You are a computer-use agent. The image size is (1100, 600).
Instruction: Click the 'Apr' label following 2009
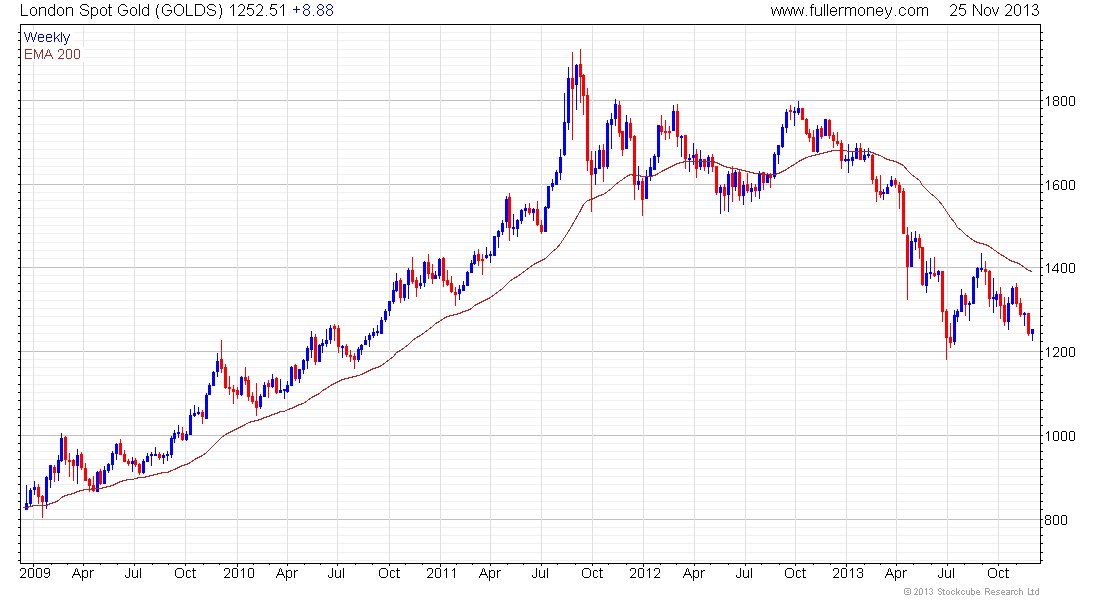(83, 574)
